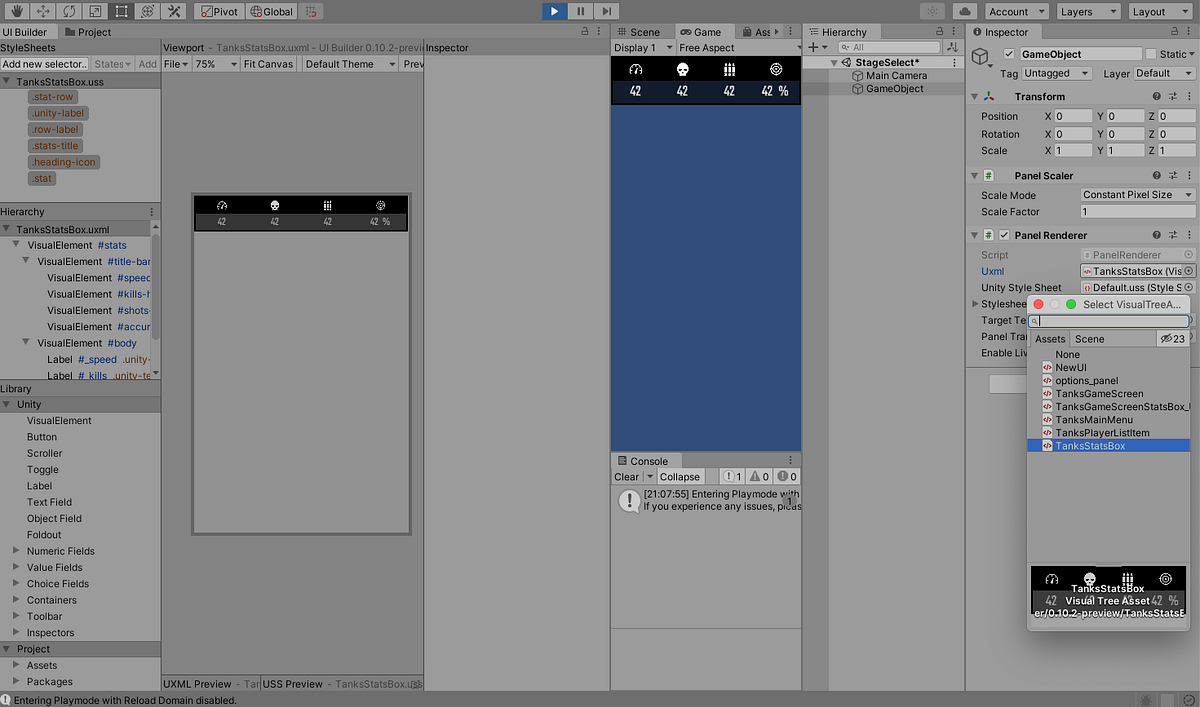
Task: Step one frame forward
Action: pos(606,11)
